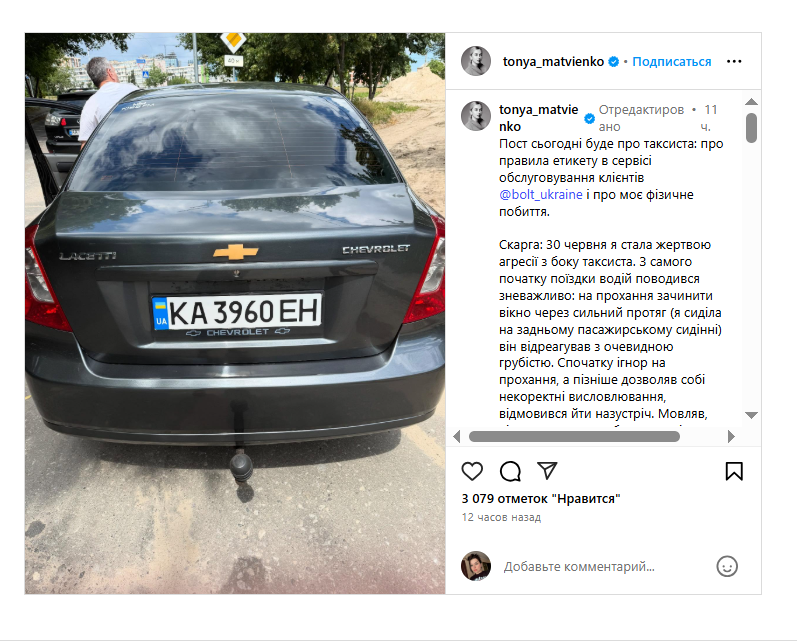Screen dimensions: 797x642
Task: Open more options three-dot menu
Action: [x=734, y=62]
